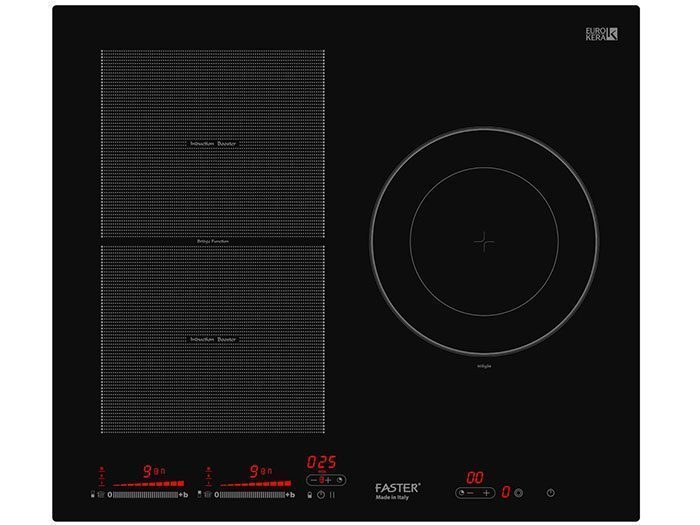The image size is (700, 525).
Task: Toggle the lock icon of the second zone slider
Action: pyautogui.click(x=200, y=494)
